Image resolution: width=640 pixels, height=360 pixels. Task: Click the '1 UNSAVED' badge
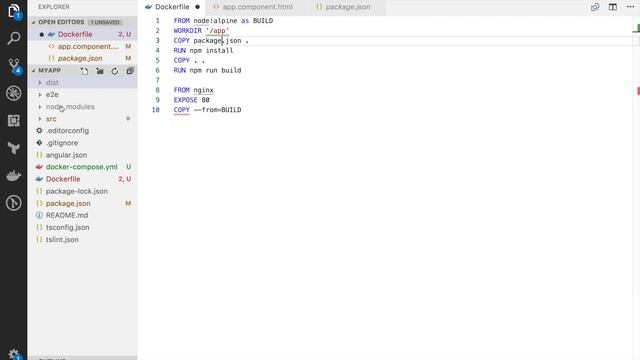(105, 22)
